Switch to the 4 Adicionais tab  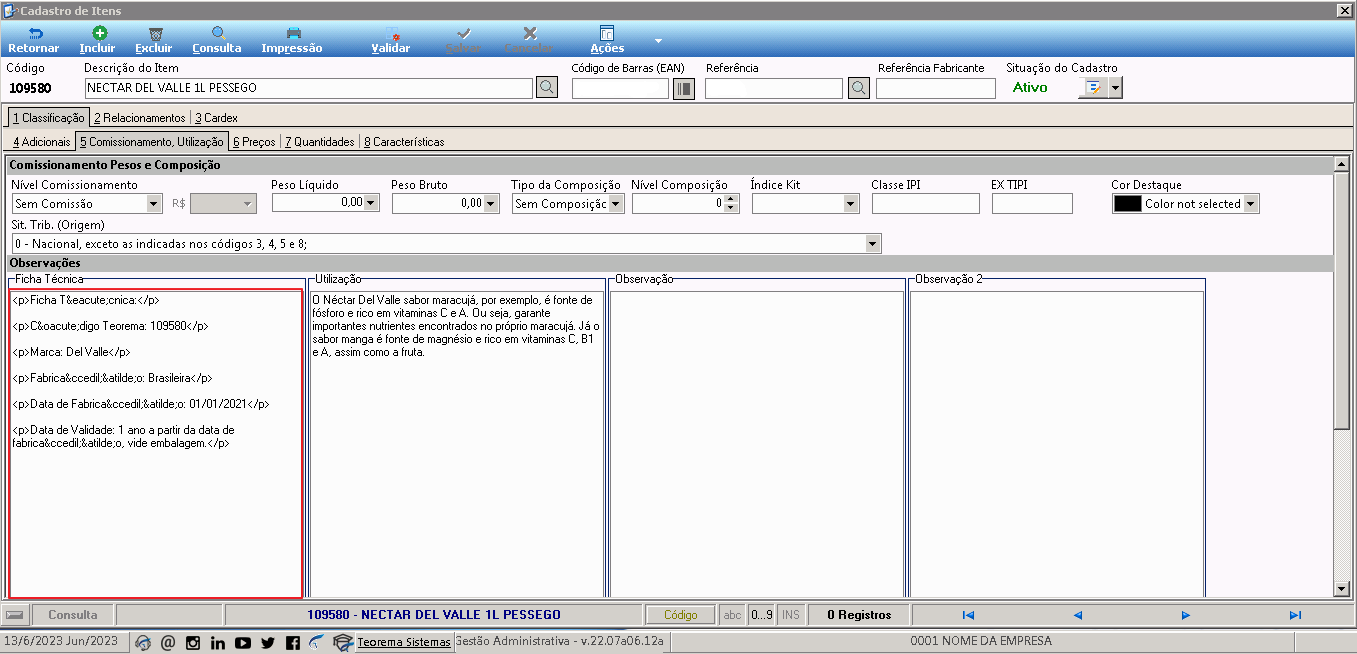[42, 142]
